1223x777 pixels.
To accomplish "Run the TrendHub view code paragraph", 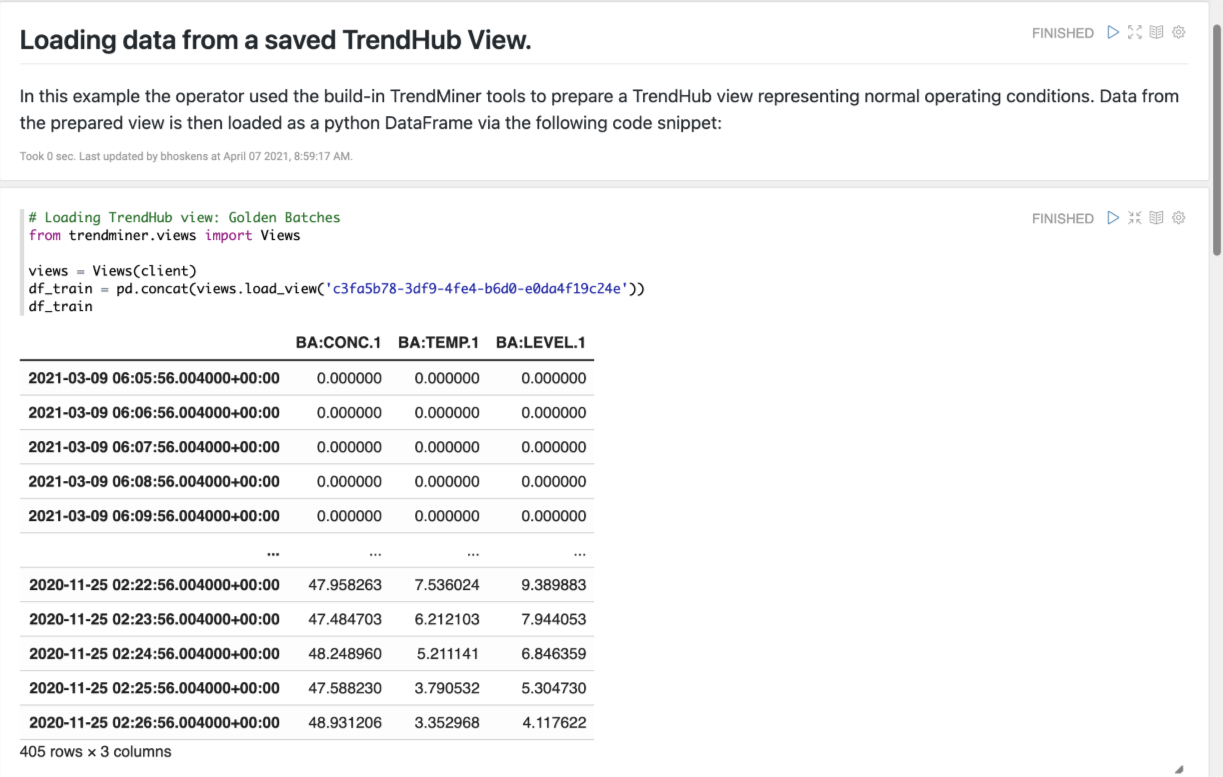I will (1113, 218).
